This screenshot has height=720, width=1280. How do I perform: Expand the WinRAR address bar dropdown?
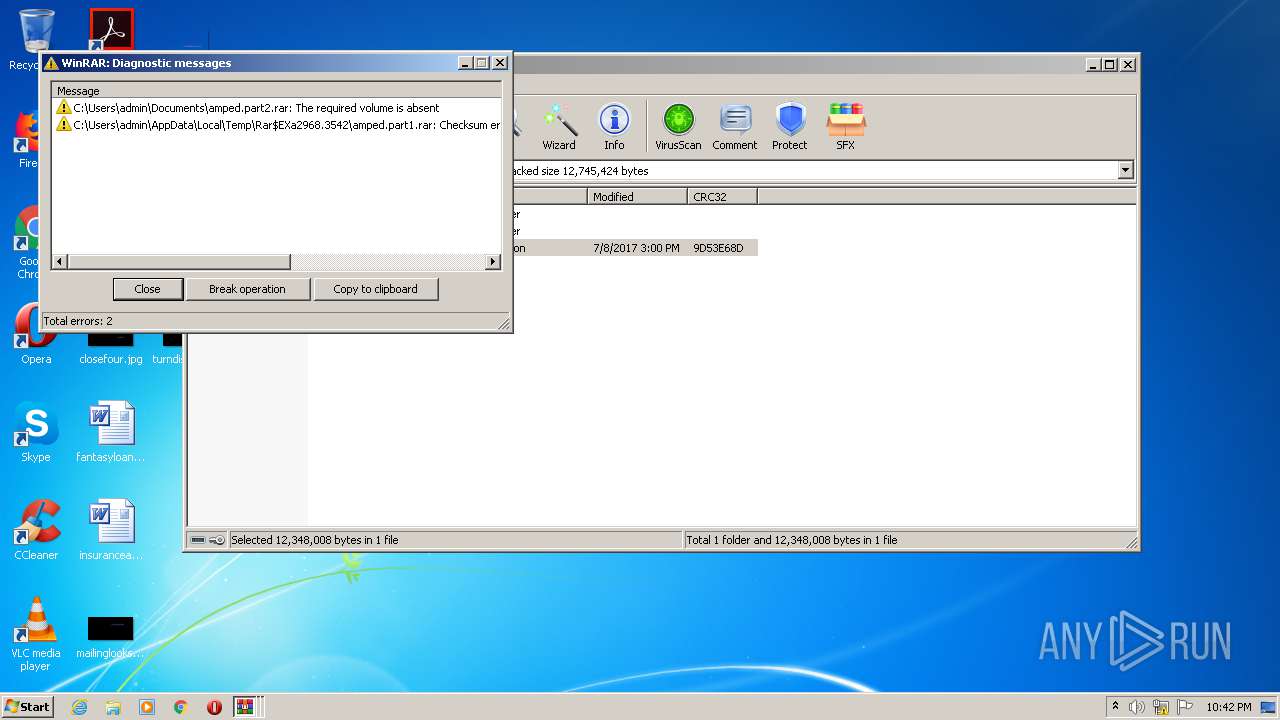click(x=1126, y=171)
